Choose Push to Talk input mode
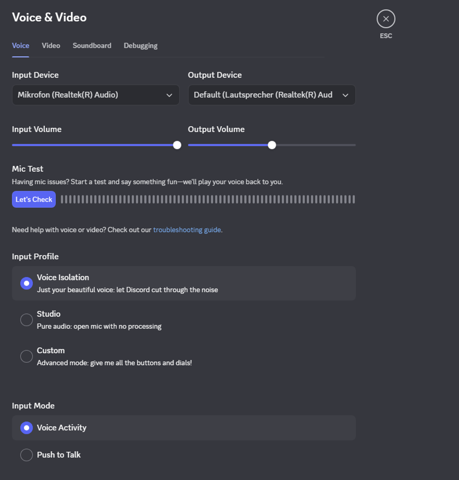This screenshot has height=480, width=459. (184, 455)
